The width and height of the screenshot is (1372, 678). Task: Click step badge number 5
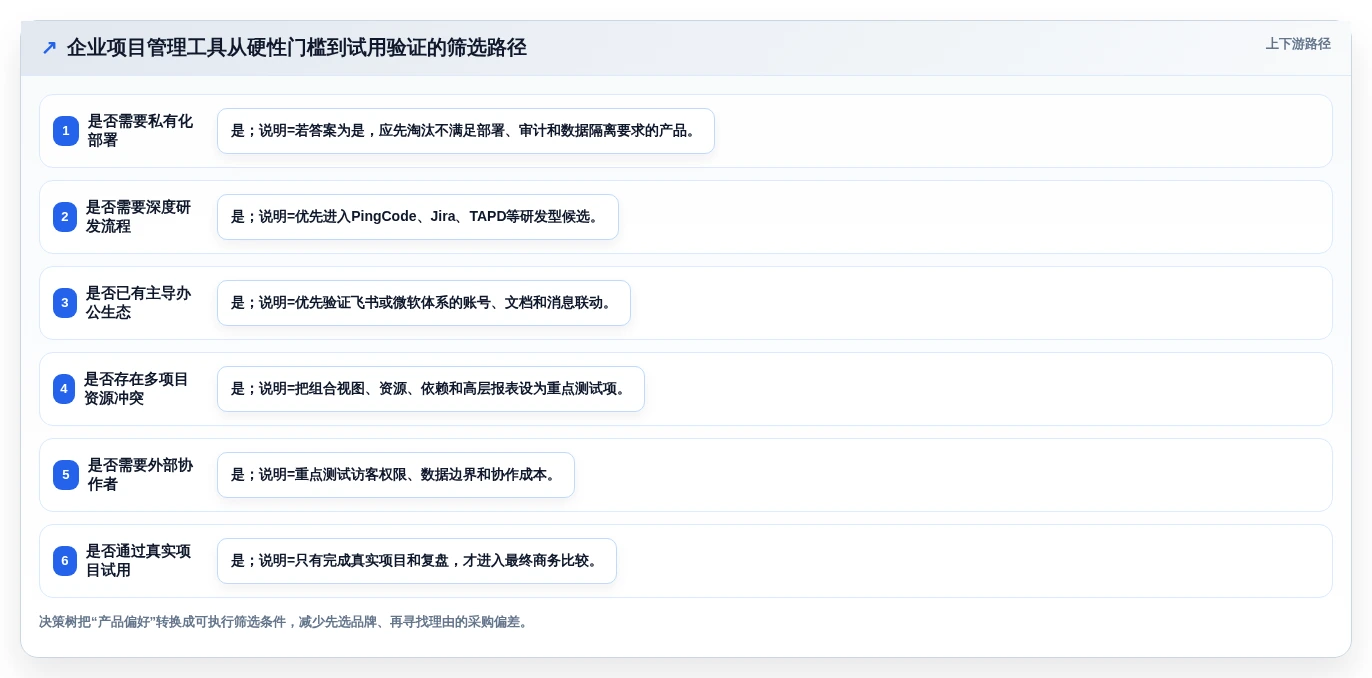(66, 475)
